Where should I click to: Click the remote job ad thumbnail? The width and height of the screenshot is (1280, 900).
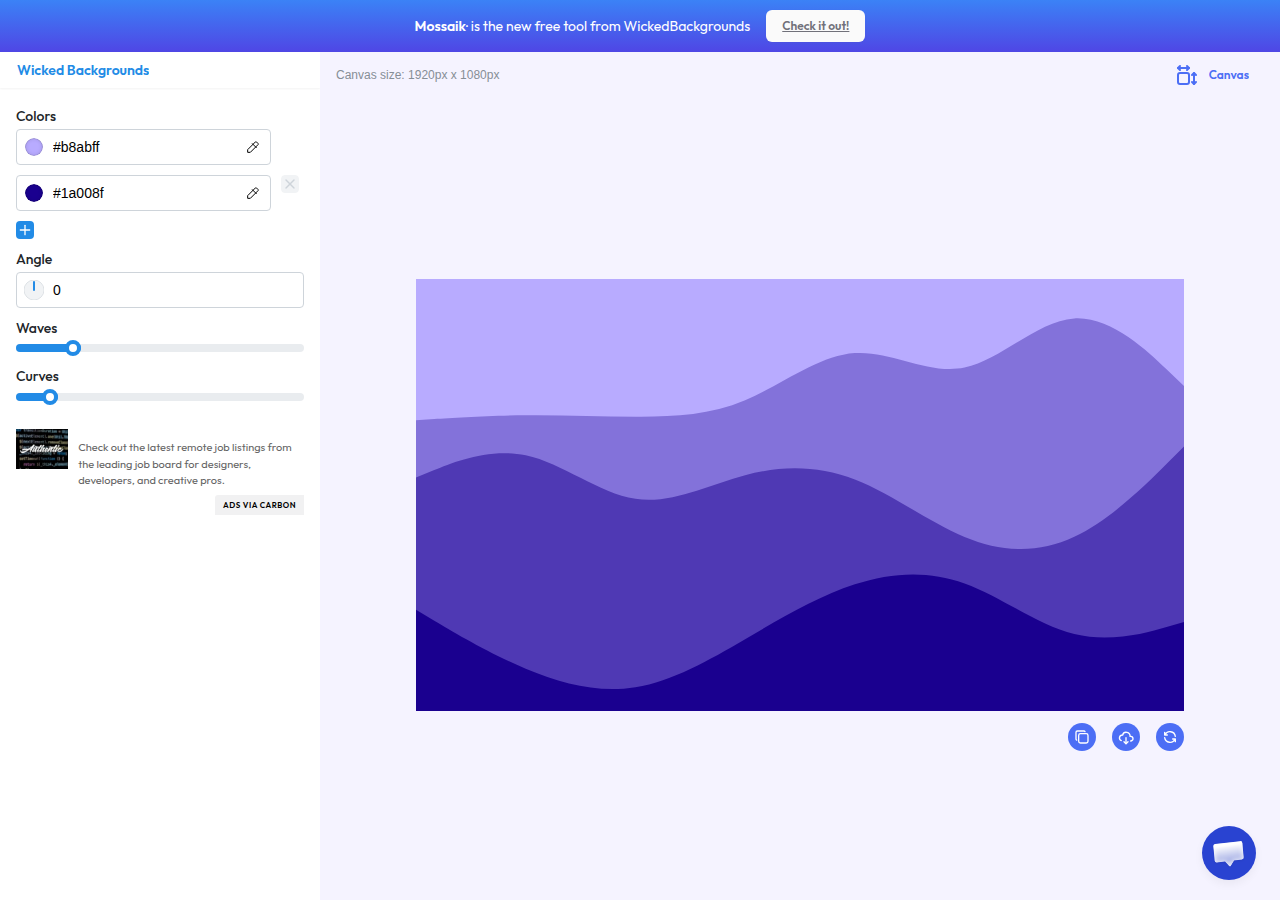(x=42, y=449)
